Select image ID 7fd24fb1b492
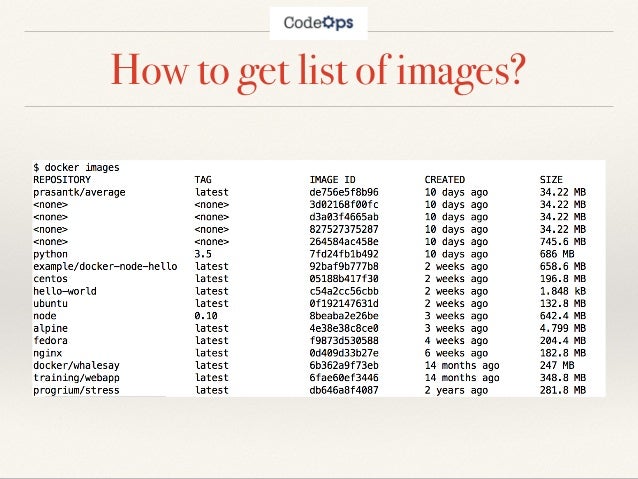This screenshot has height=479, width=638. click(344, 254)
